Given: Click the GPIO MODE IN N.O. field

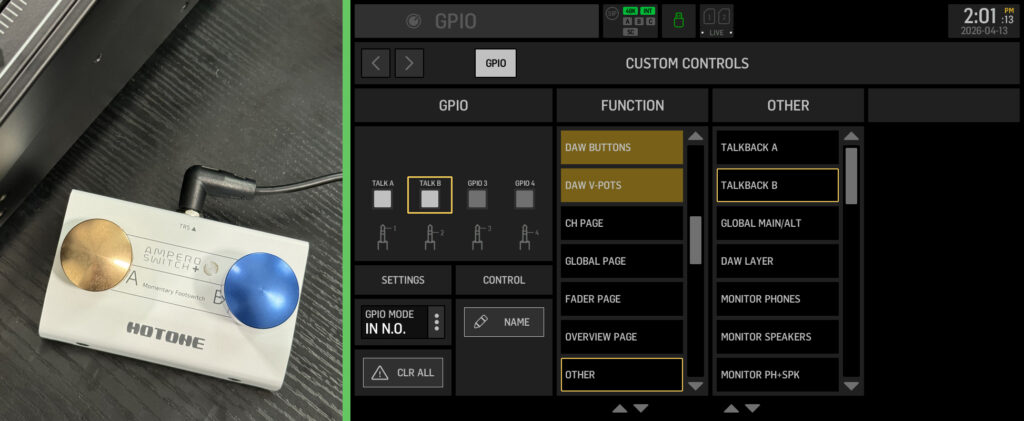Looking at the screenshot, I should pyautogui.click(x=394, y=322).
